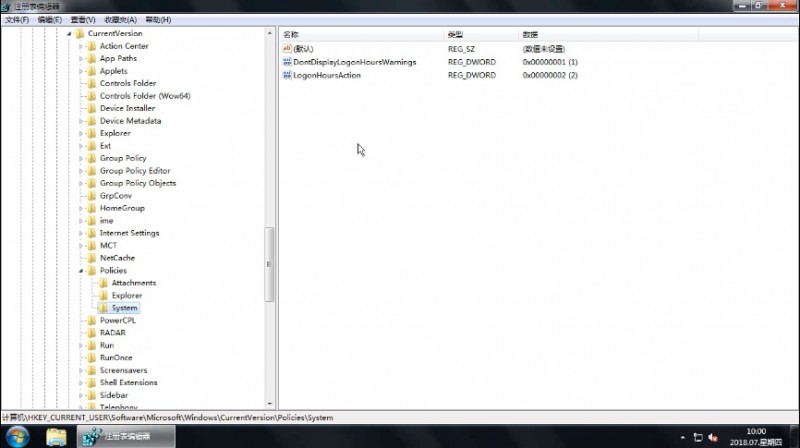The image size is (800, 448).
Task: Click the Controls Folder folder icon
Action: tap(92, 83)
